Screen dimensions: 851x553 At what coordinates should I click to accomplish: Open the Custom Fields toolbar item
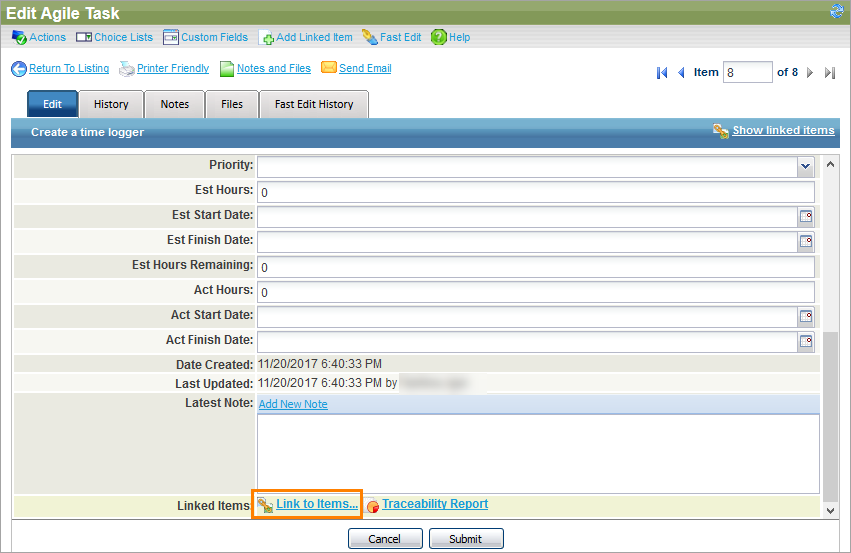tap(171, 37)
